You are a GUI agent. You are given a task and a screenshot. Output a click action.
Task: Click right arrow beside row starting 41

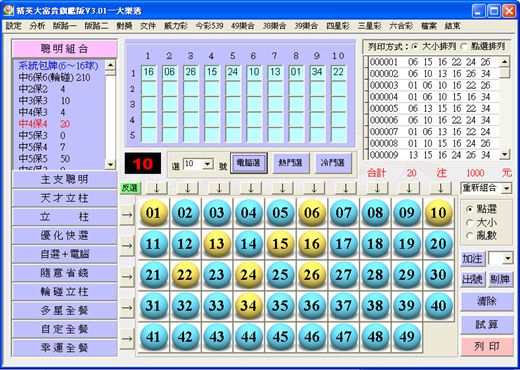tap(127, 339)
